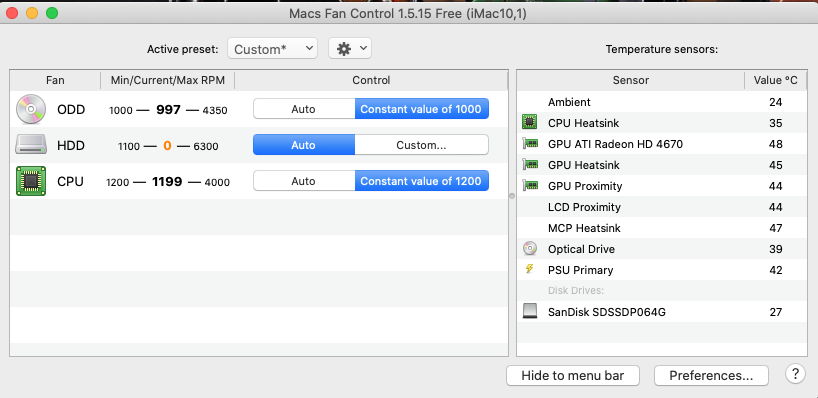Open the help question mark button
The width and height of the screenshot is (818, 398).
[795, 374]
